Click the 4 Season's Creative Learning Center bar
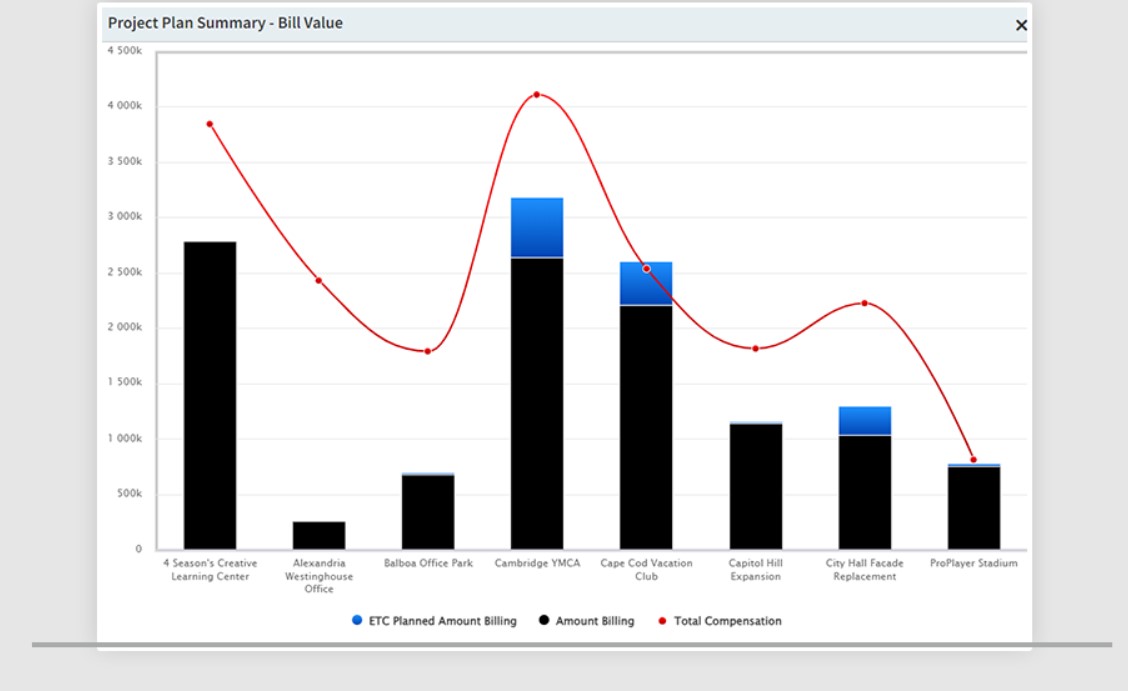 [x=210, y=395]
